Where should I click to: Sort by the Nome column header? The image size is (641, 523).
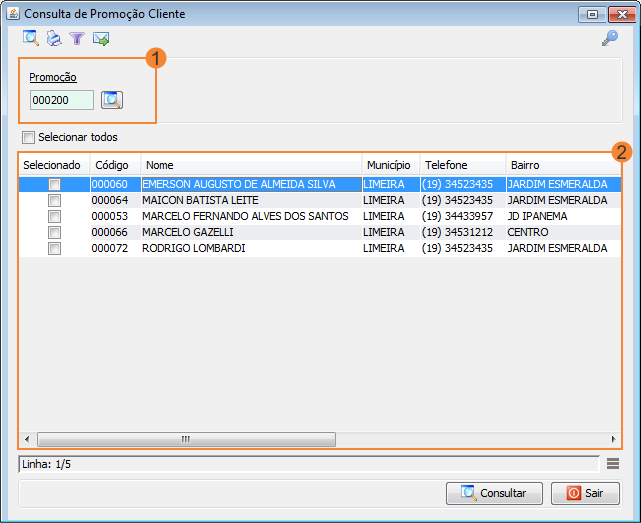tap(251, 165)
